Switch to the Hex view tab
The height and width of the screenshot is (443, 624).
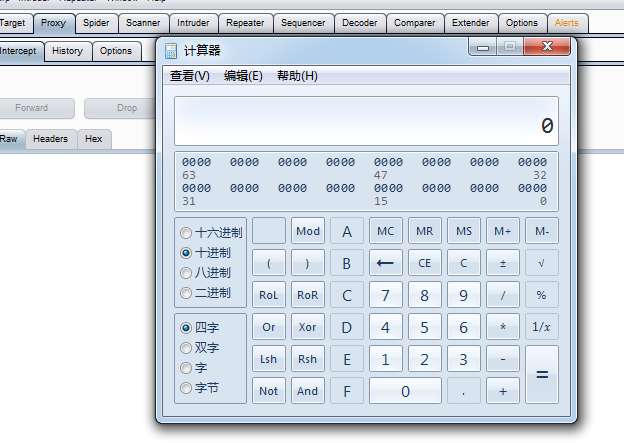pyautogui.click(x=94, y=139)
